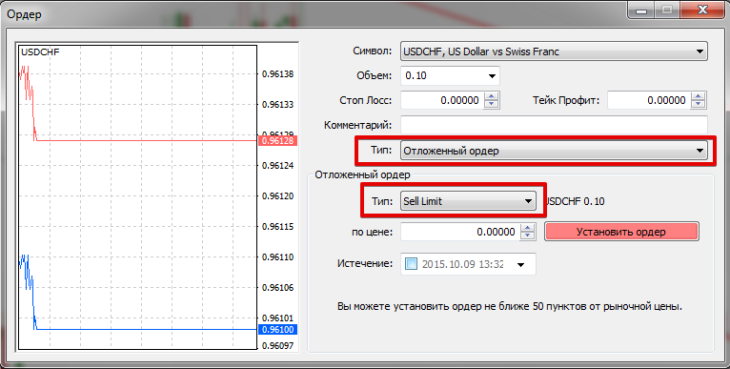Viewport: 730px width, 369px height.
Task: Click the USDCHF chart title
Action: coord(40,52)
